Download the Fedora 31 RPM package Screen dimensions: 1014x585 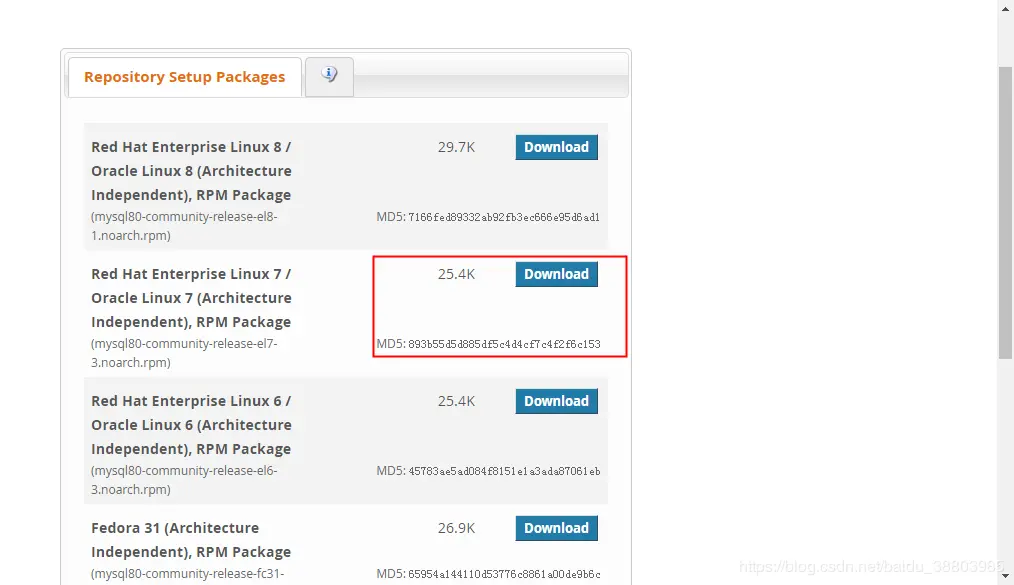(x=556, y=528)
